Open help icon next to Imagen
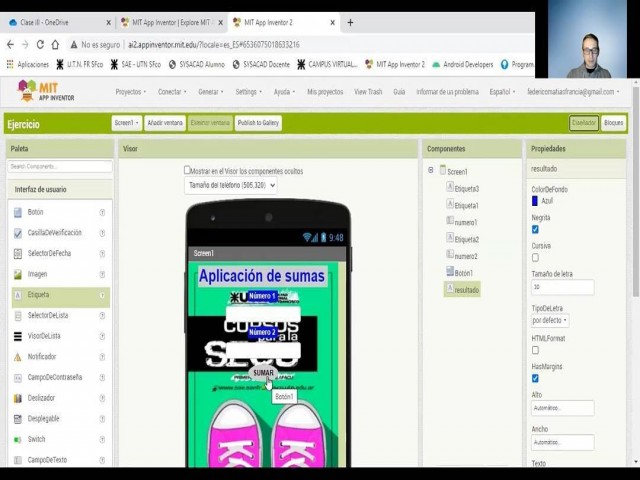 102,274
